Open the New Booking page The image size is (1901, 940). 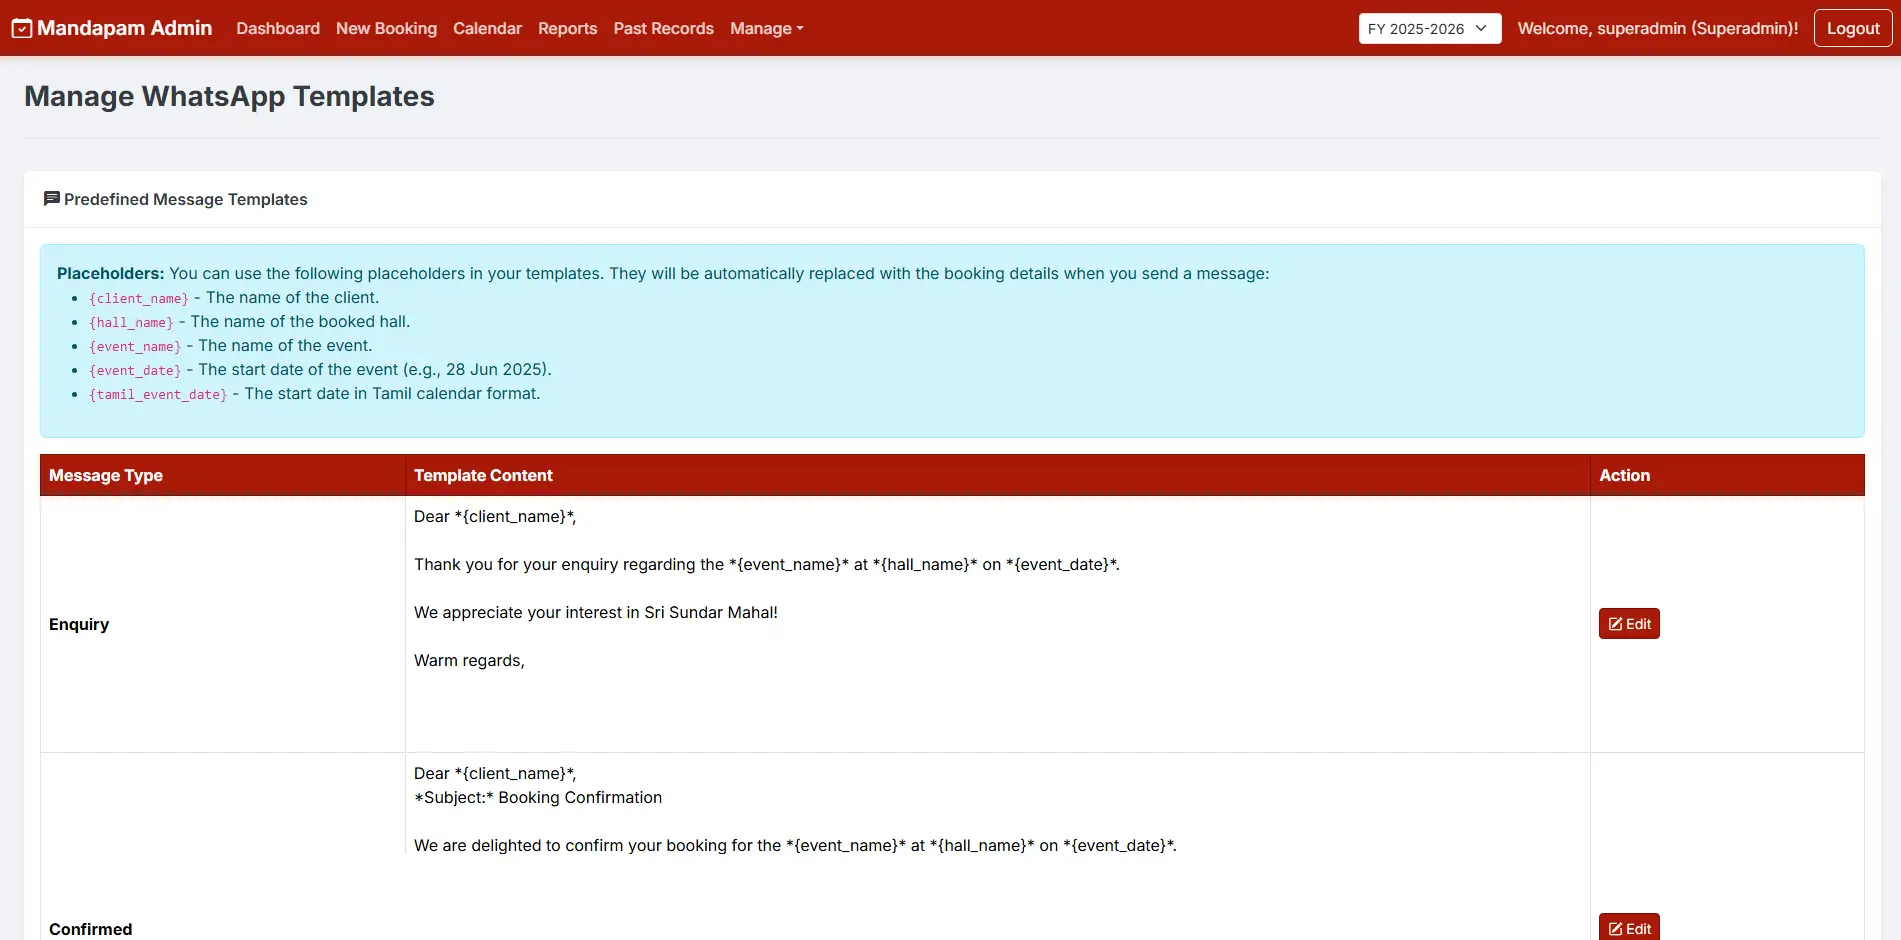coord(386,28)
